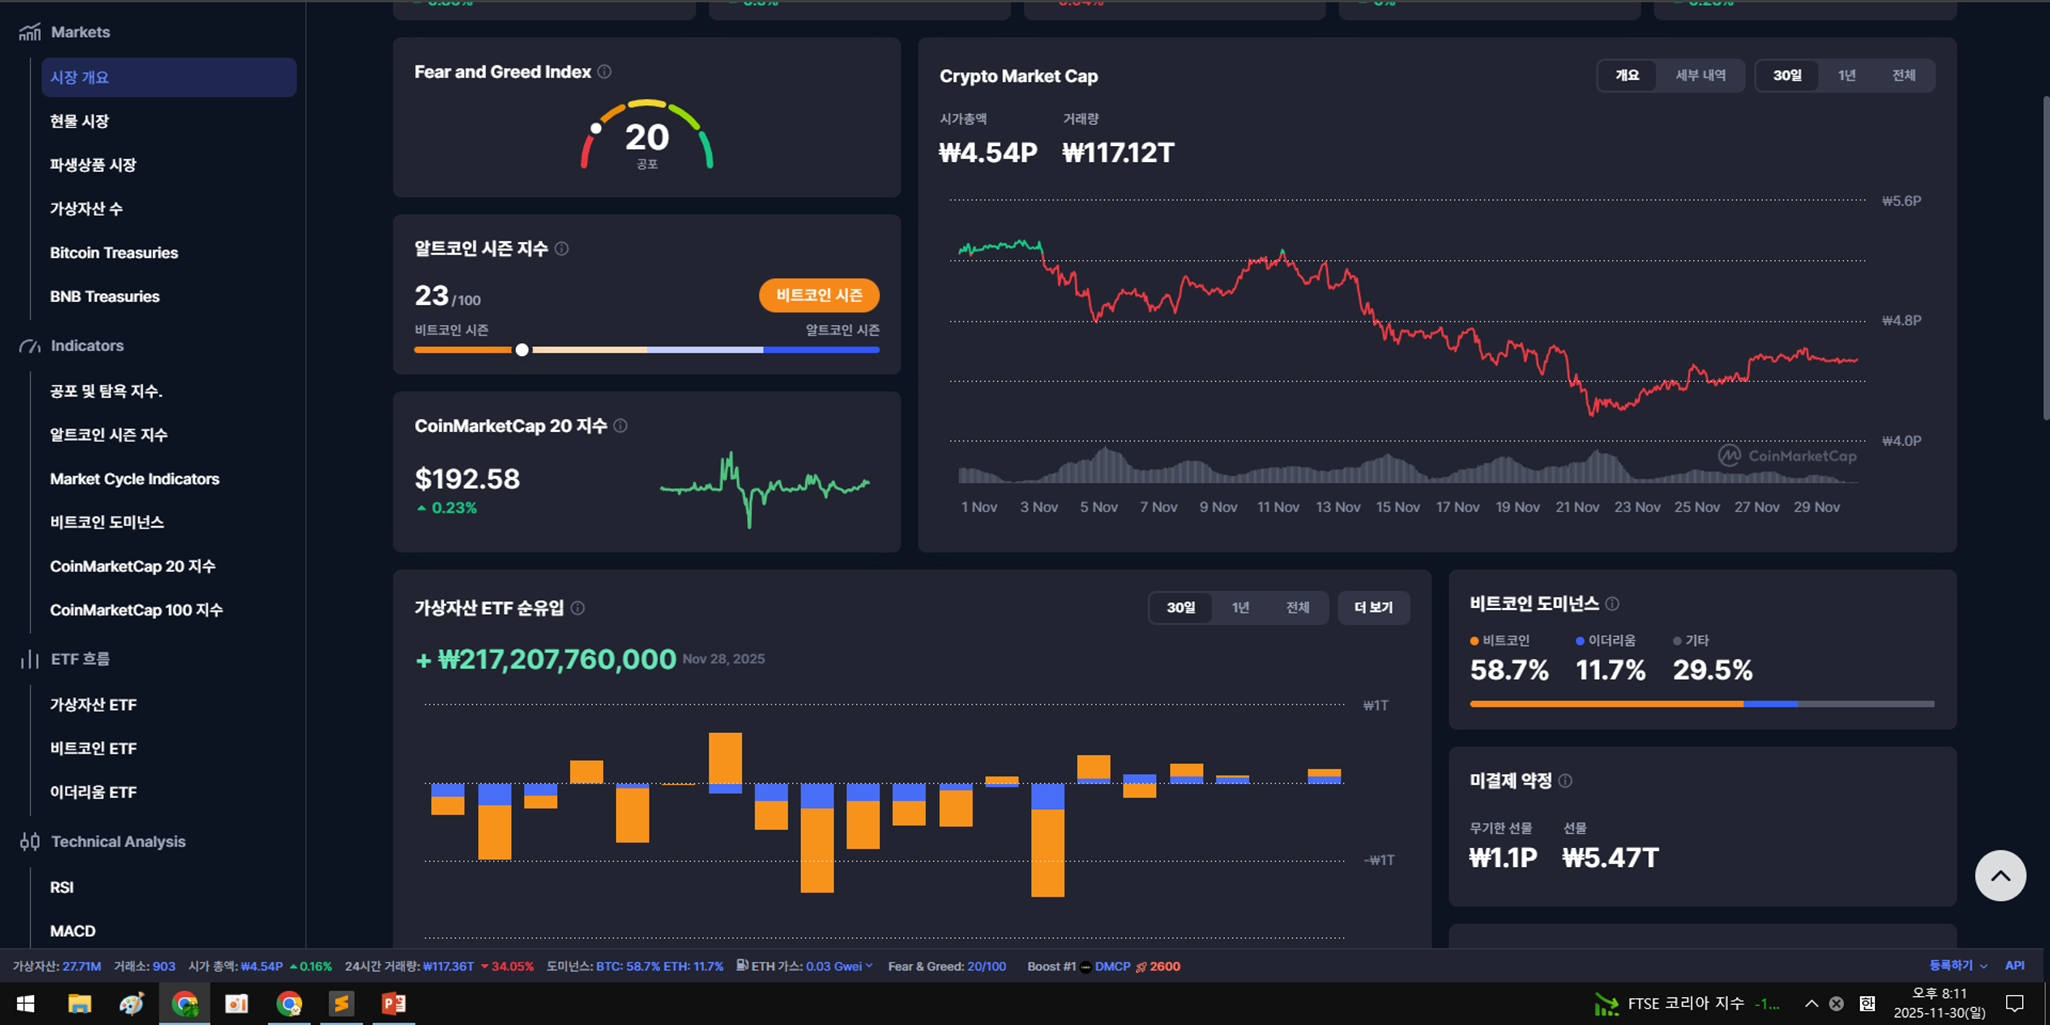Click the API link in status bar
Viewport: 2050px width, 1025px height.
click(2014, 966)
